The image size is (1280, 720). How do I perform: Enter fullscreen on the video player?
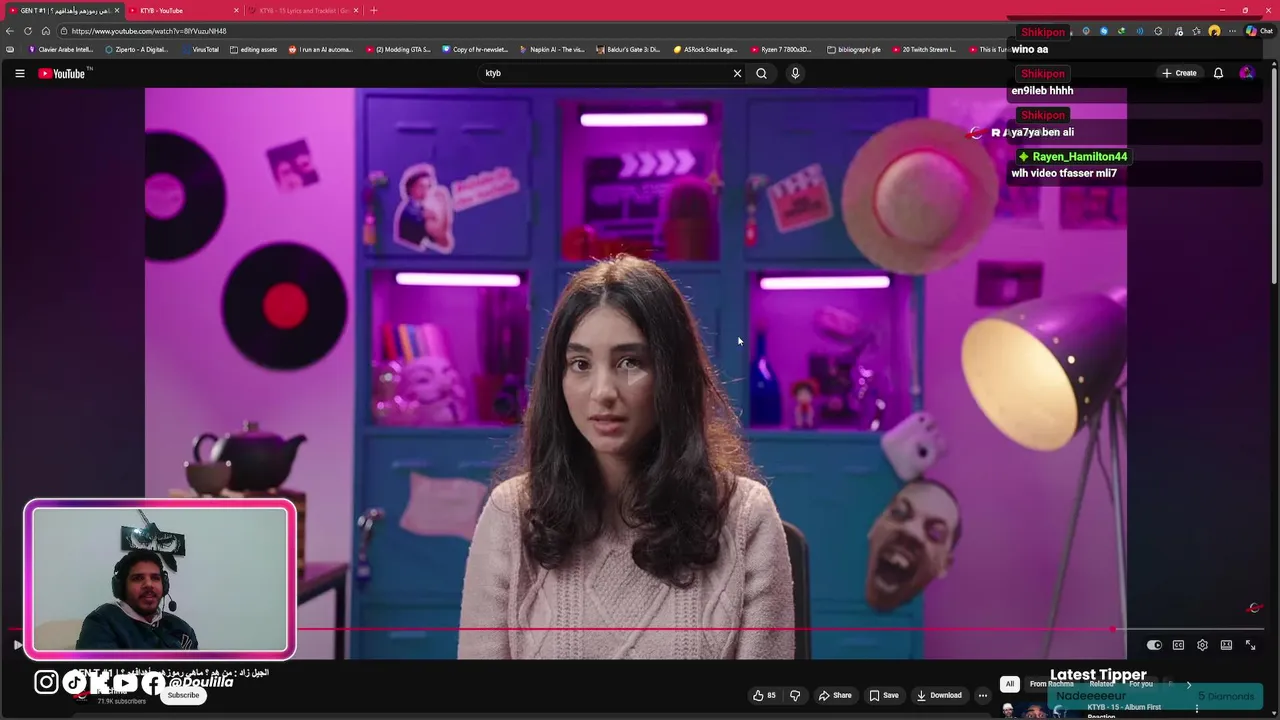[x=1250, y=645]
